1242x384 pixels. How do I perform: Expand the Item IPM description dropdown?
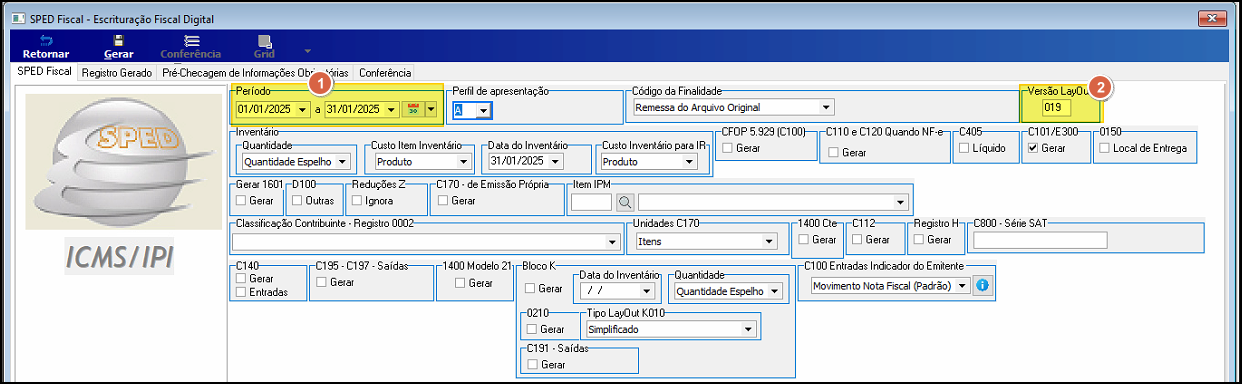click(900, 202)
